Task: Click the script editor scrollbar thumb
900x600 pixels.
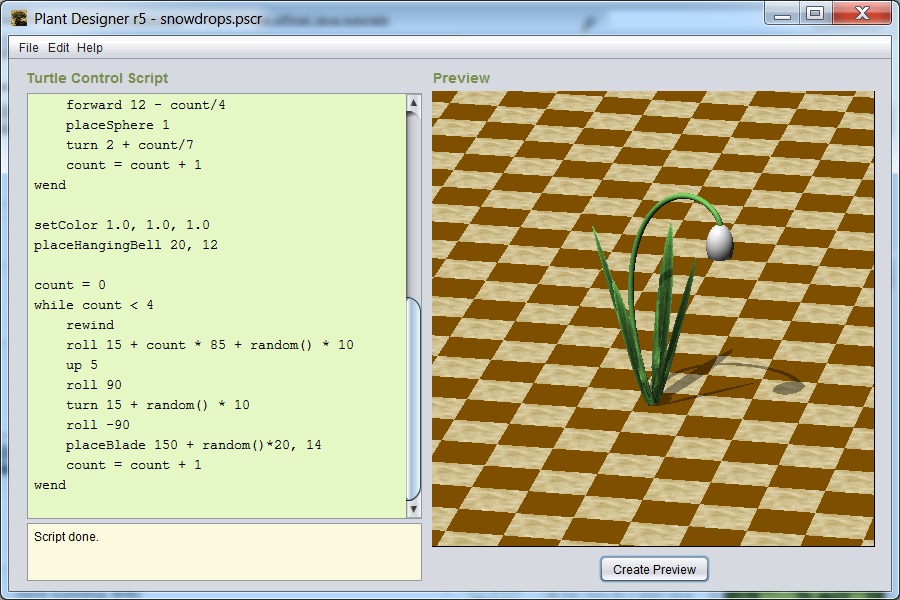Action: [413, 399]
